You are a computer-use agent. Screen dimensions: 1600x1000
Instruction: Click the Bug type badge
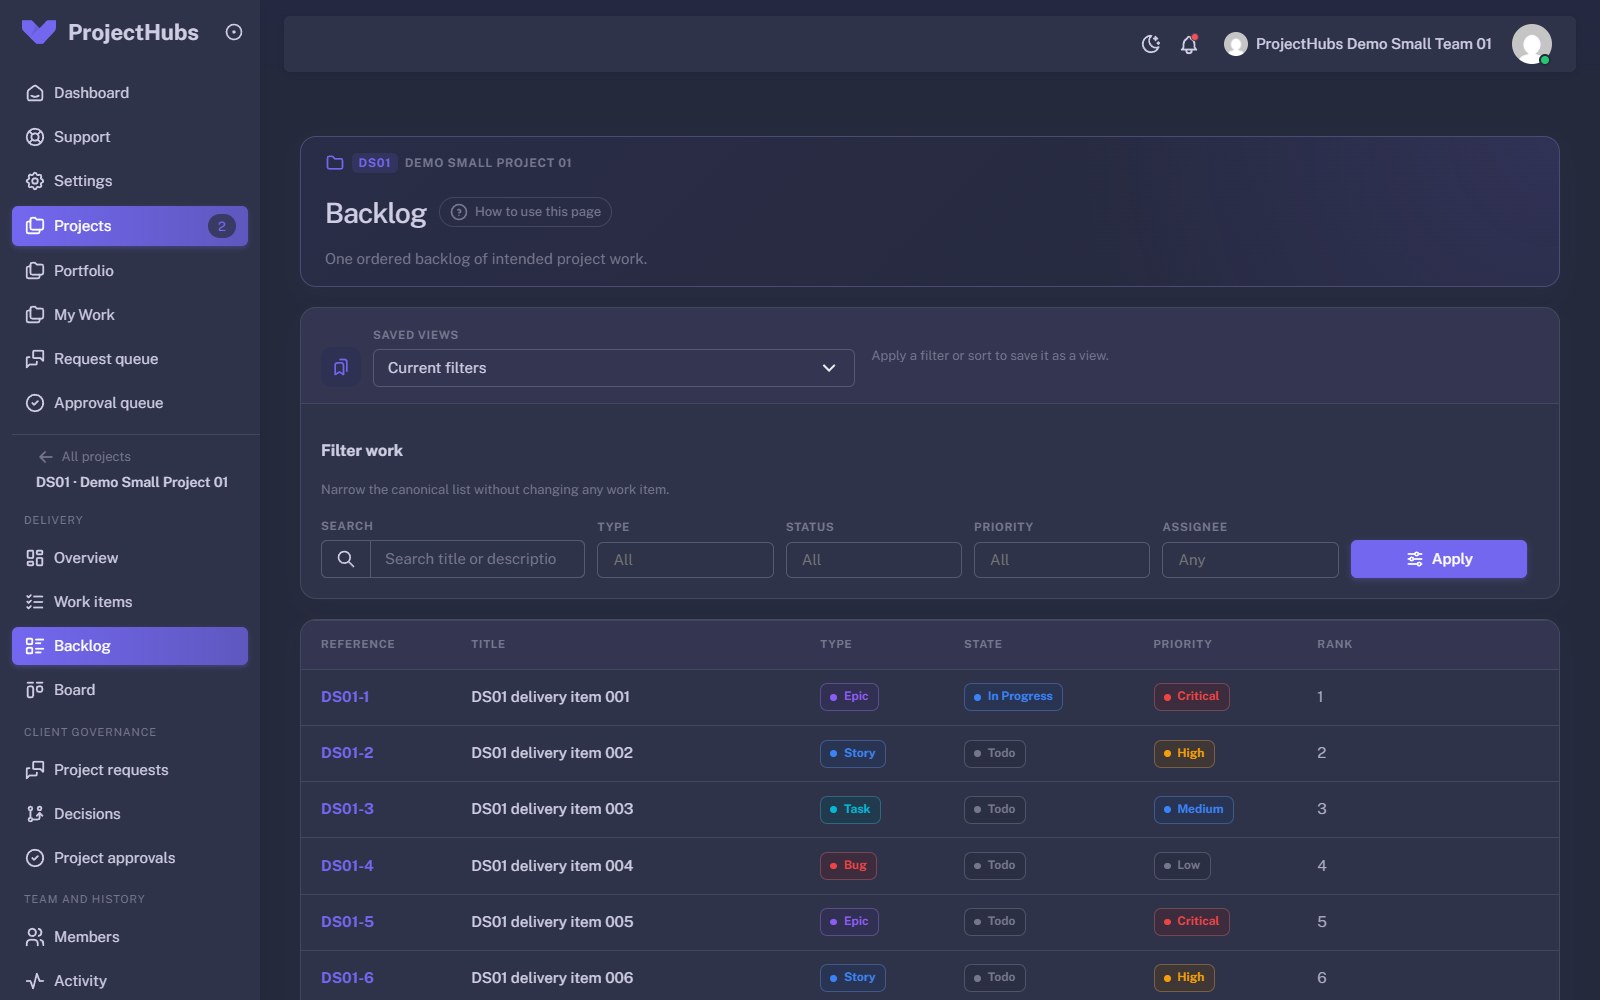(x=848, y=866)
